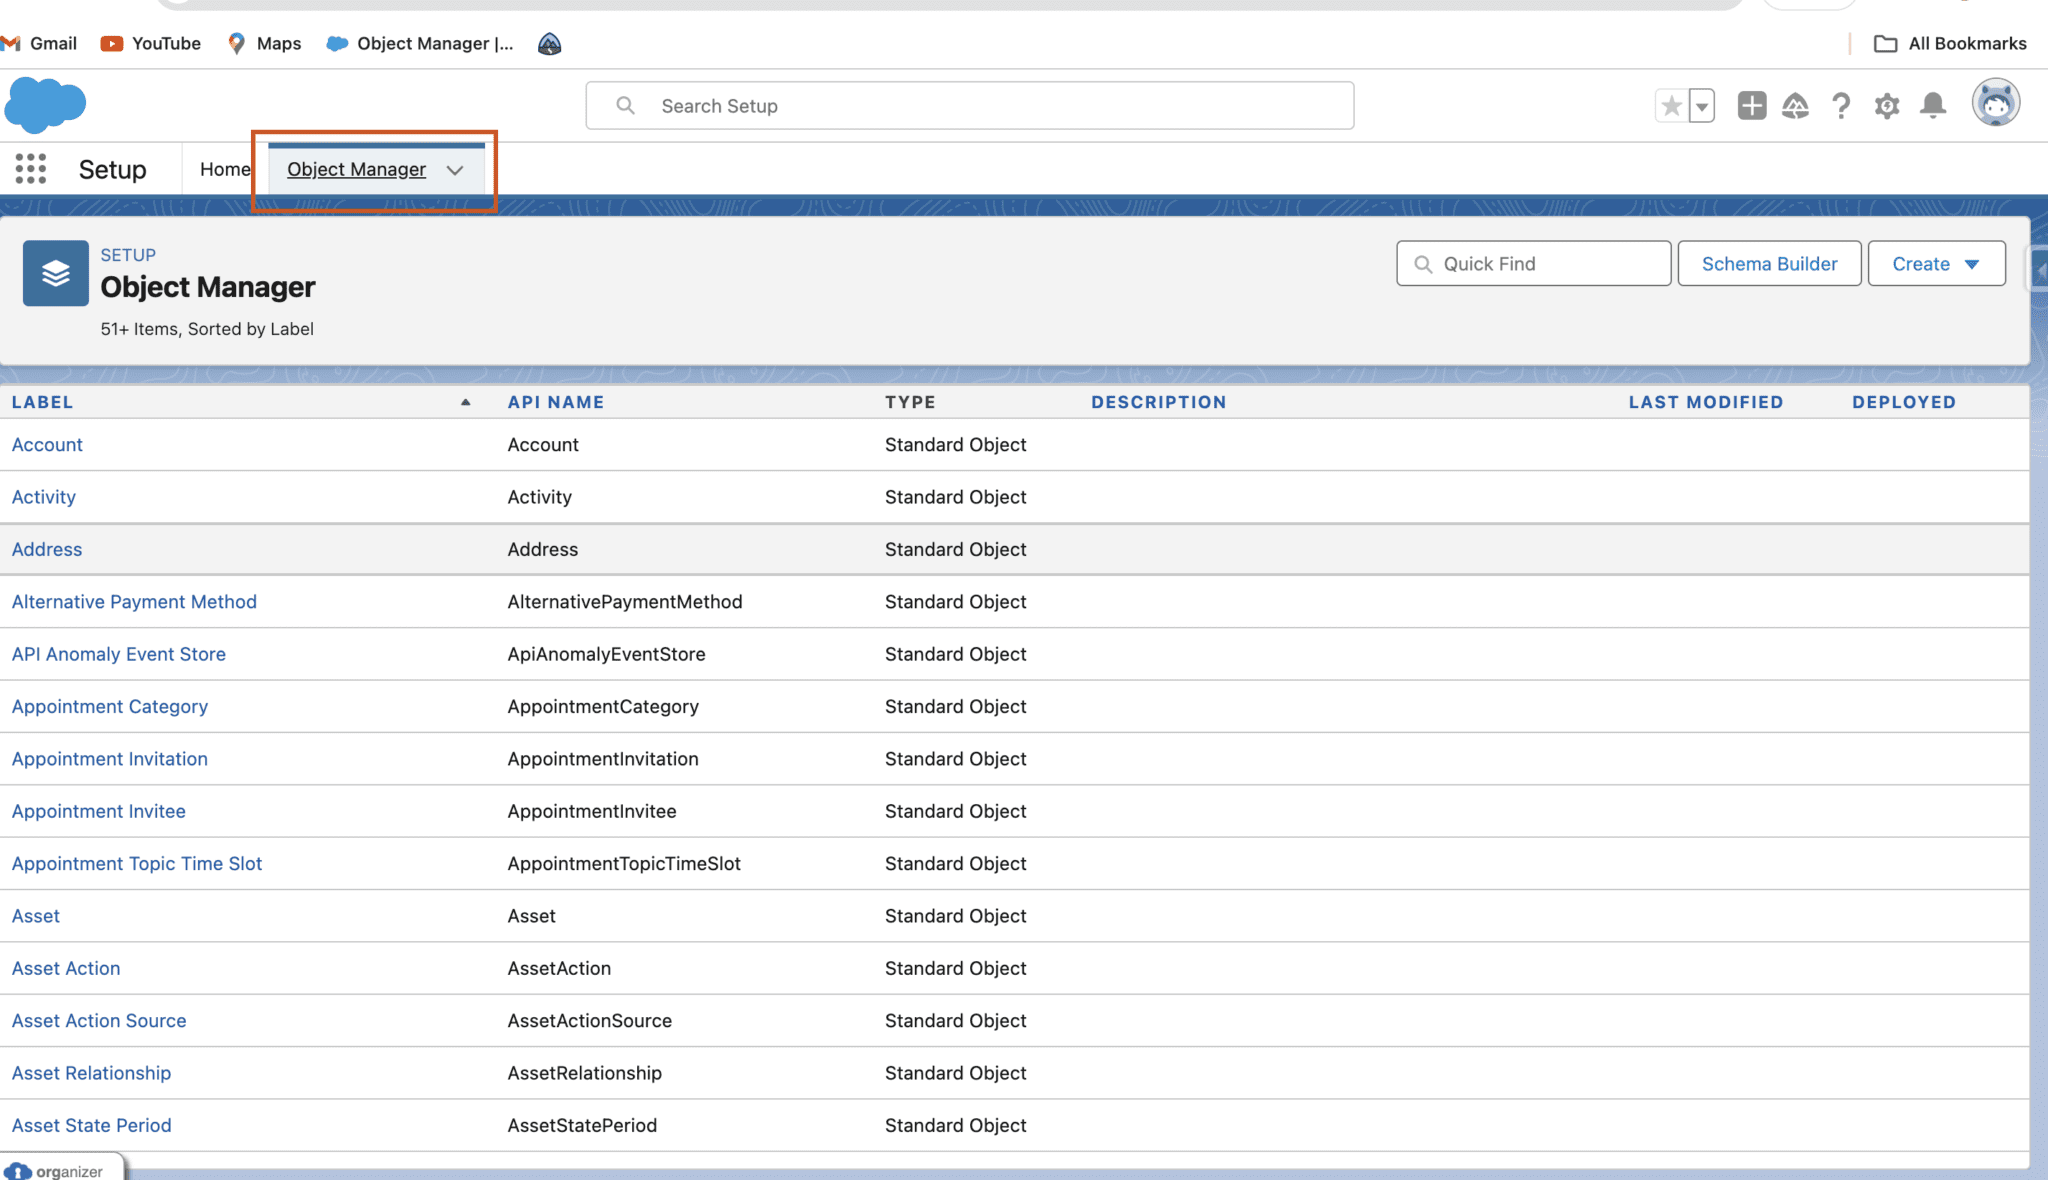Viewport: 2048px width, 1180px height.
Task: Click the Object Manager setup layers icon
Action: coord(55,272)
